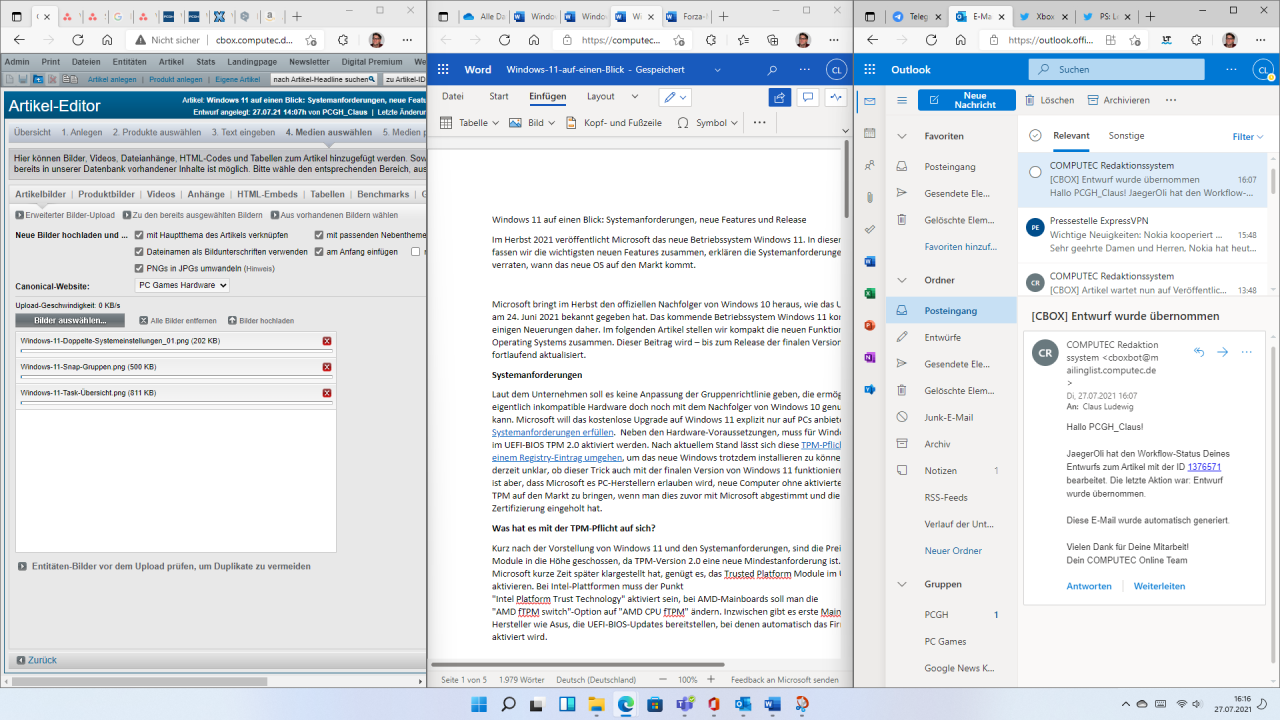Search within the Word document
The image size is (1280, 720).
click(x=771, y=70)
